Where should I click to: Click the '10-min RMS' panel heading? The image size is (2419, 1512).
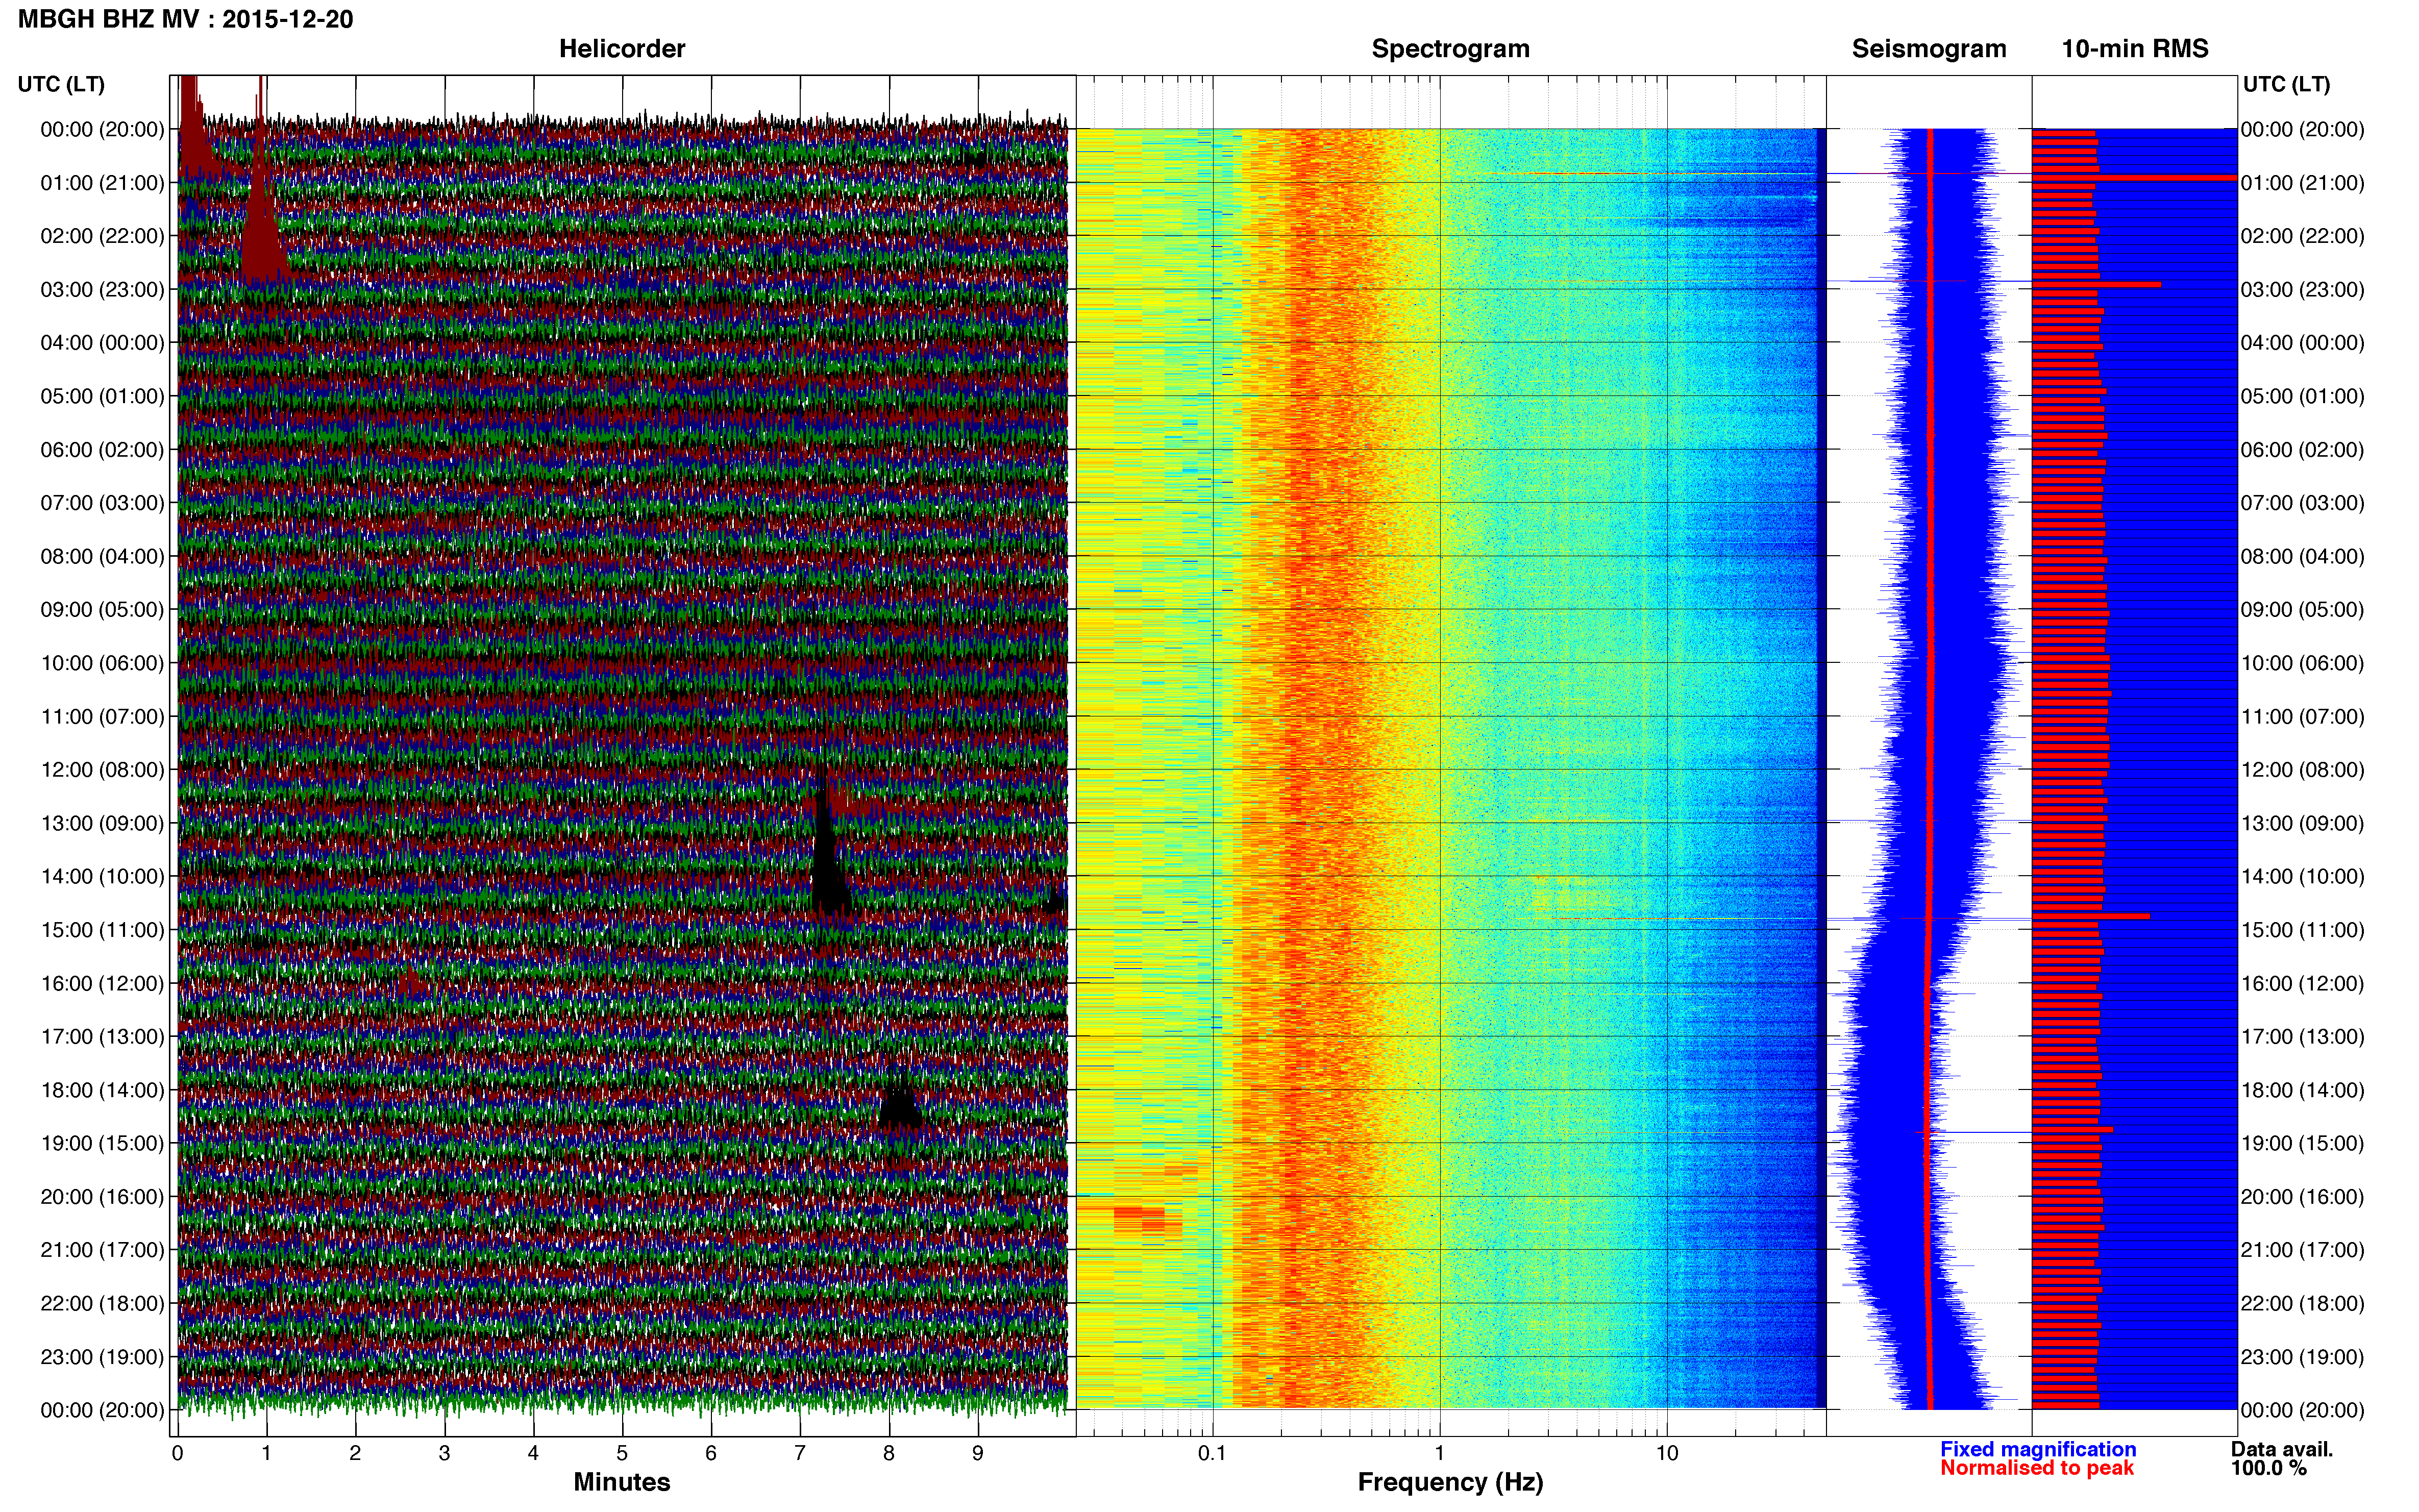click(2135, 49)
